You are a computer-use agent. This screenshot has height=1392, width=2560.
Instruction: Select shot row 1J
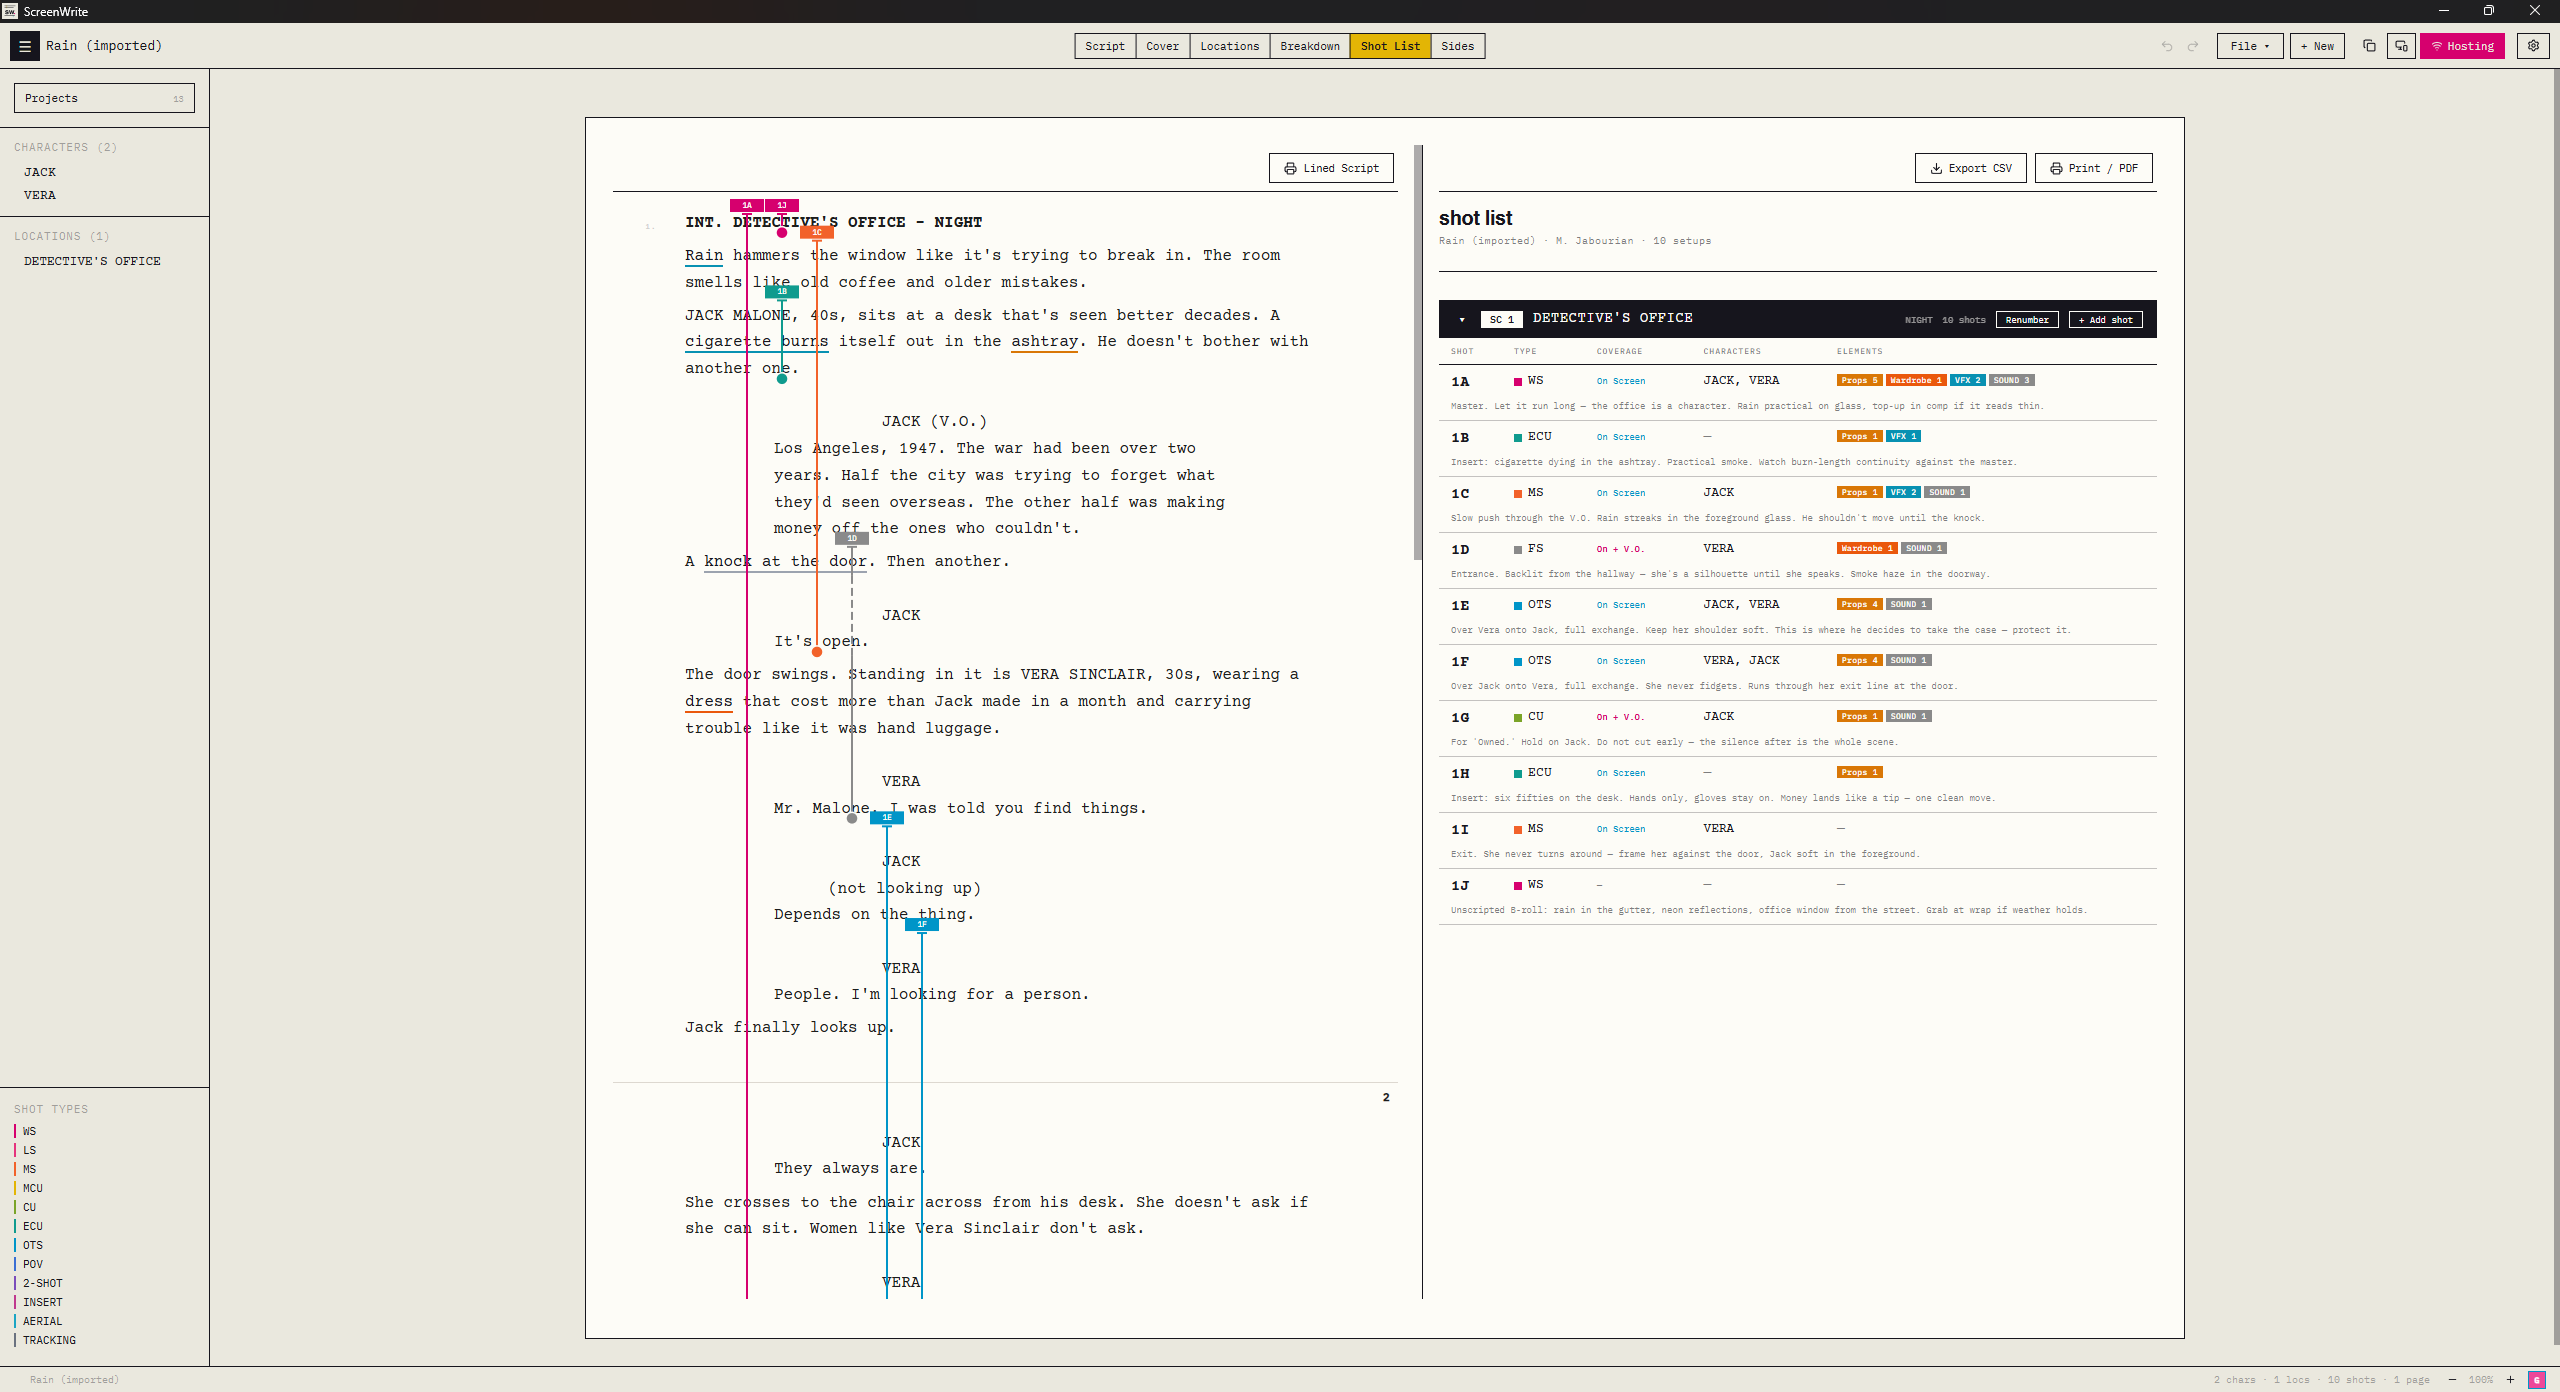point(1797,896)
